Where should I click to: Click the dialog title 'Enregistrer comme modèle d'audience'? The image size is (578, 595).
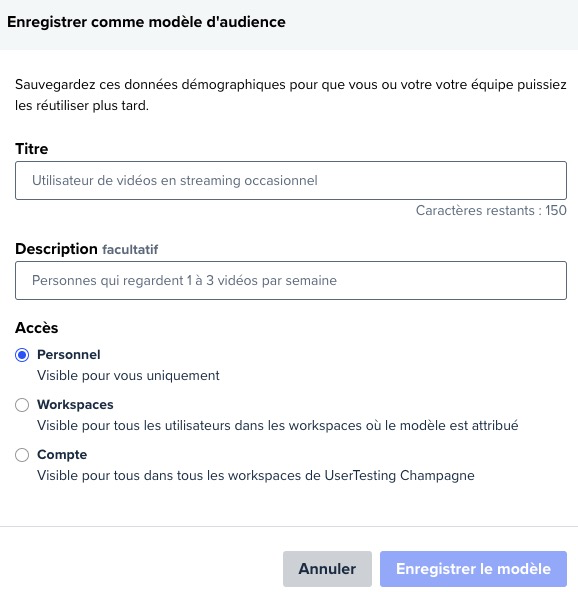[x=146, y=22]
